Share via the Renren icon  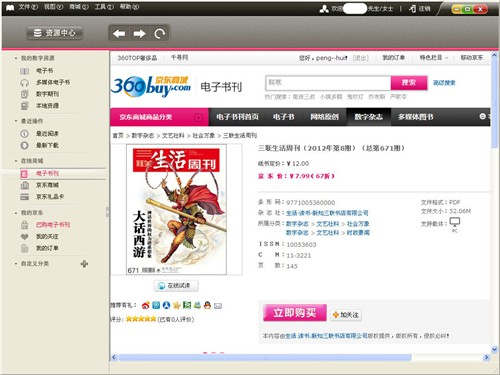tap(166, 305)
